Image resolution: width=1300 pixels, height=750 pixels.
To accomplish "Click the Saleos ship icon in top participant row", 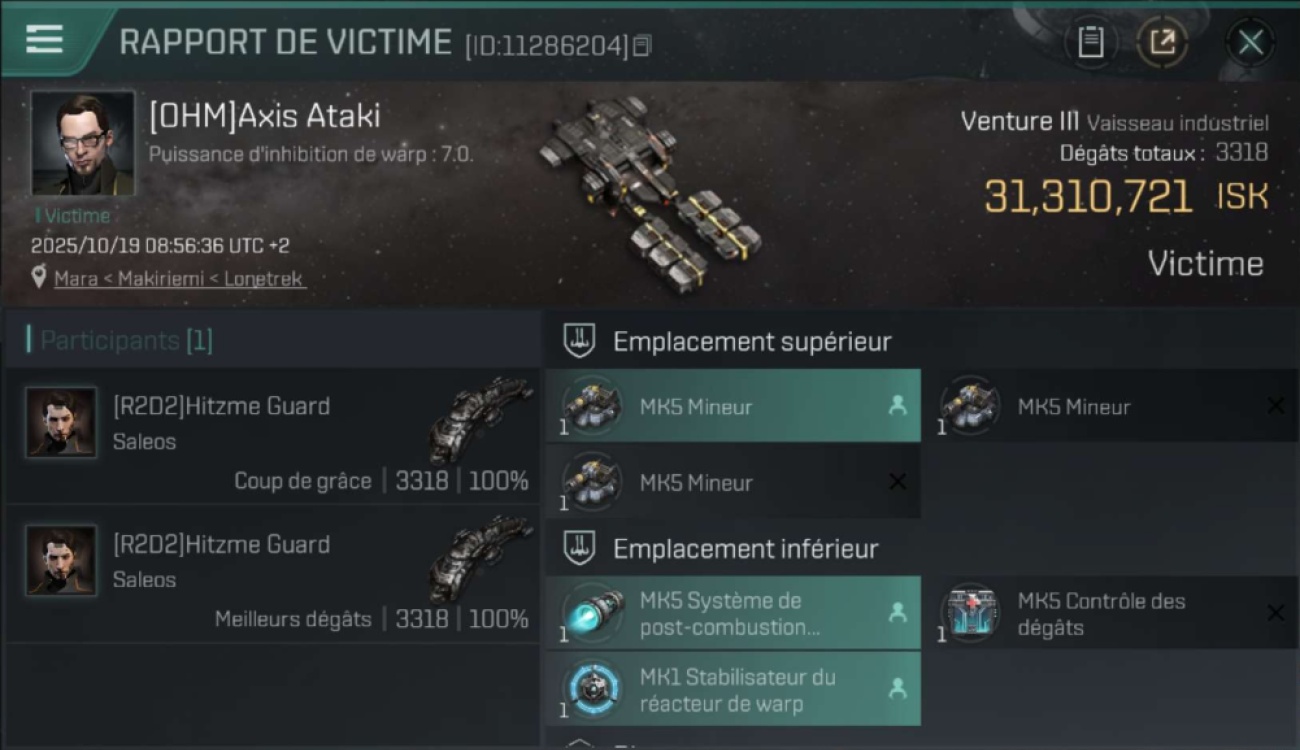I will point(481,418).
